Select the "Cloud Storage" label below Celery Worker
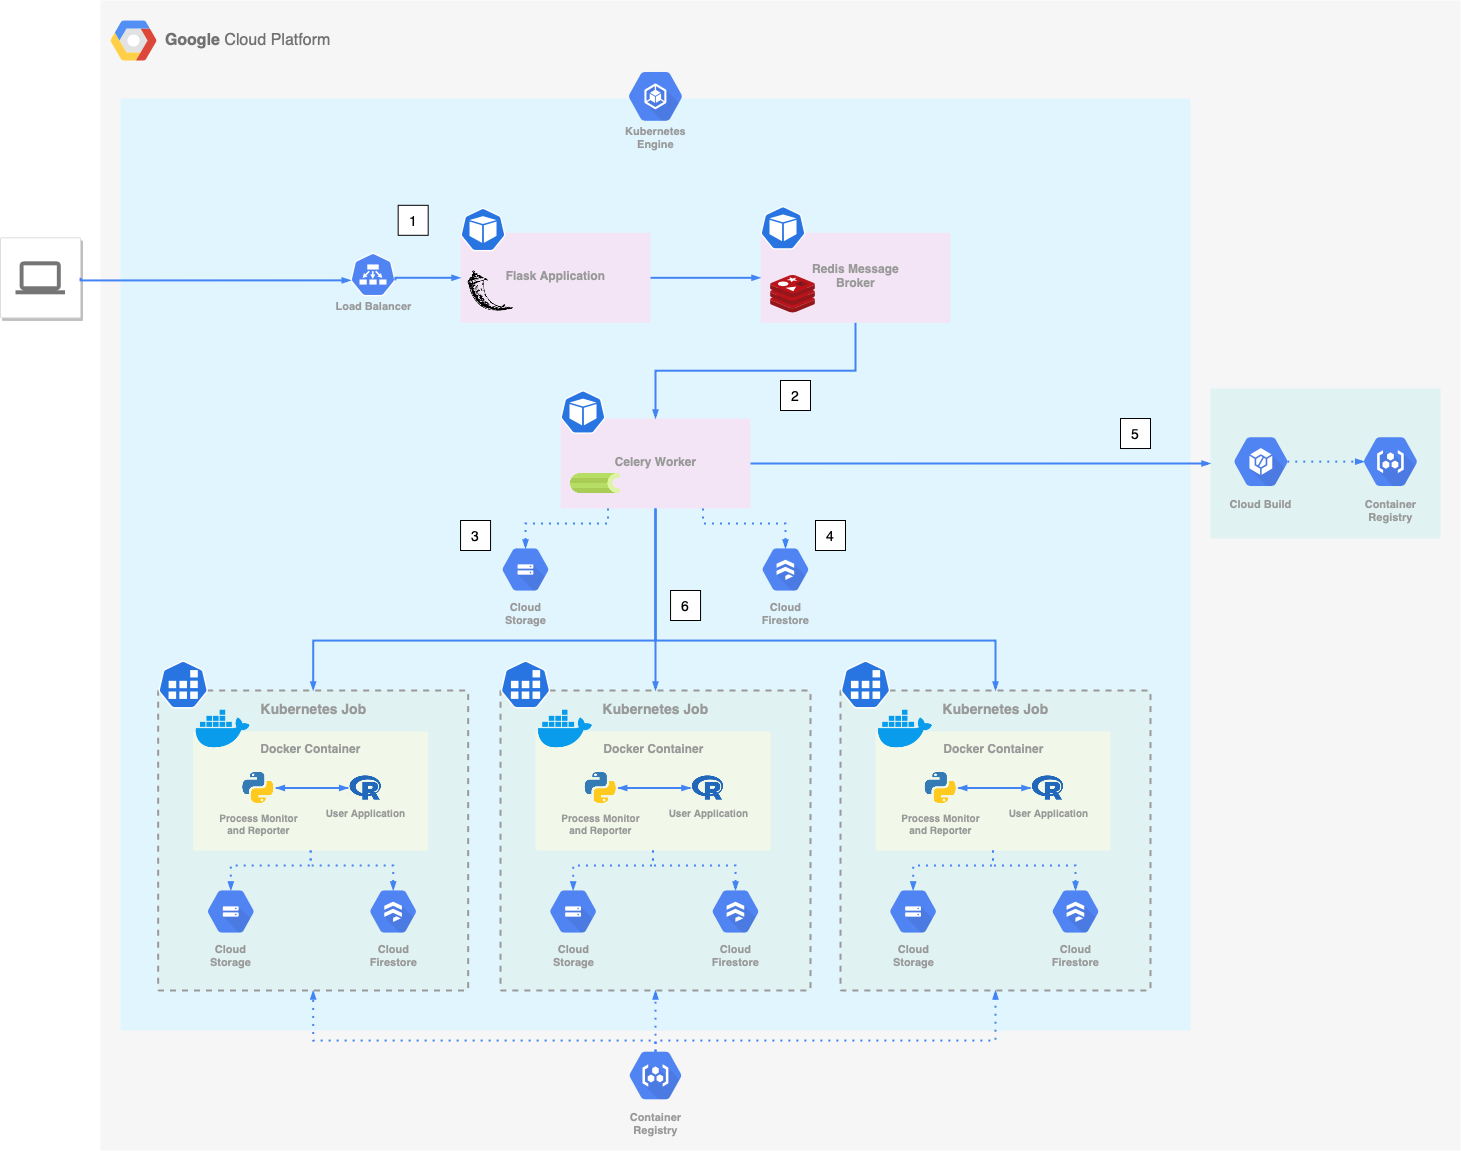The image size is (1461, 1151). pyautogui.click(x=525, y=614)
